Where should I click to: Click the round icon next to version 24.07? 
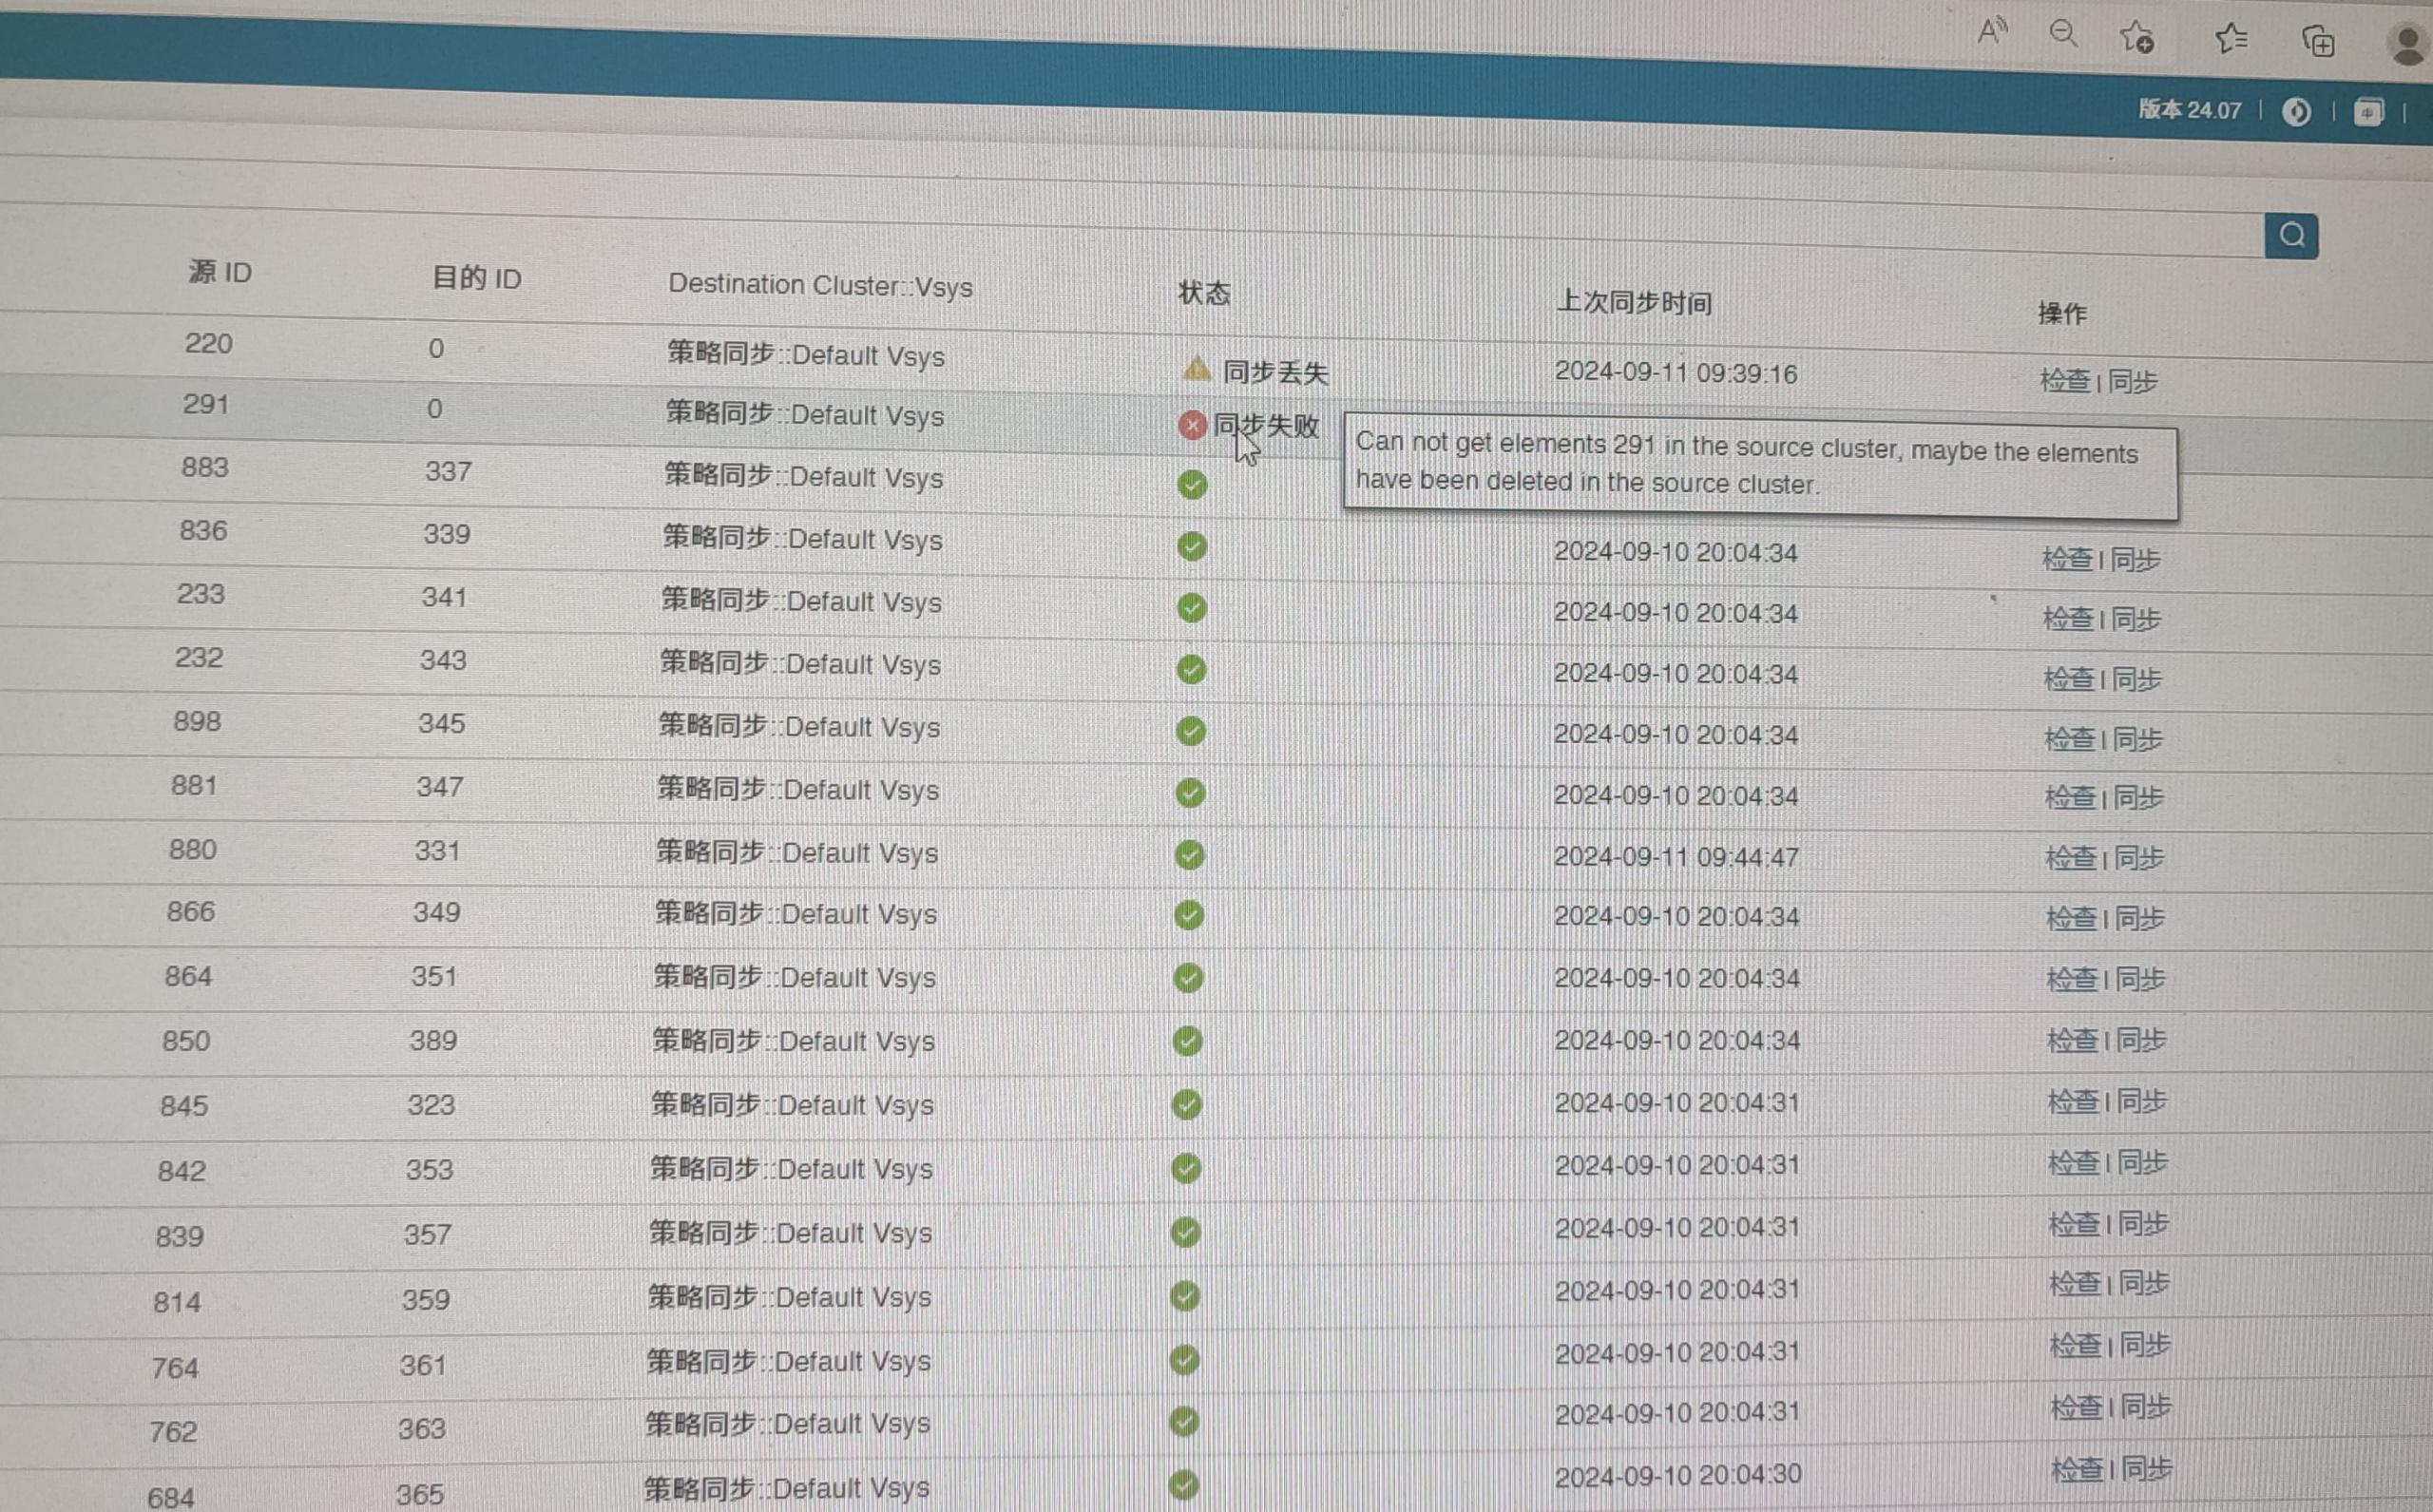2297,112
